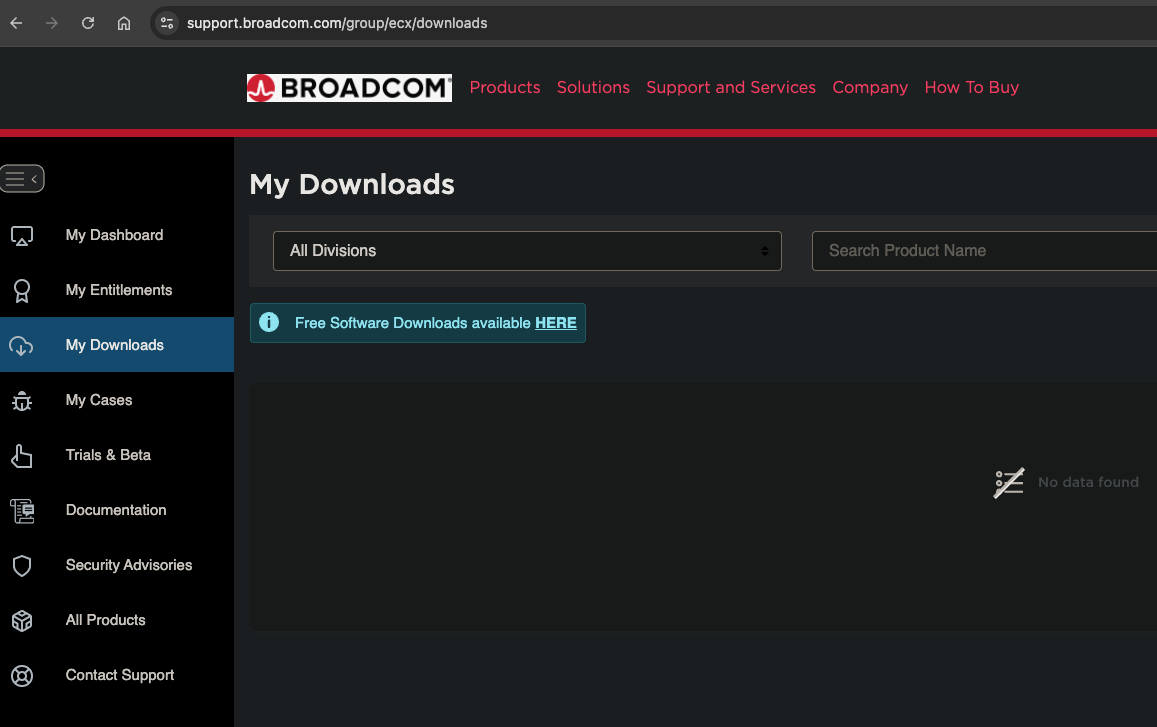Click the HERE free downloads link
This screenshot has width=1157, height=727.
click(556, 323)
